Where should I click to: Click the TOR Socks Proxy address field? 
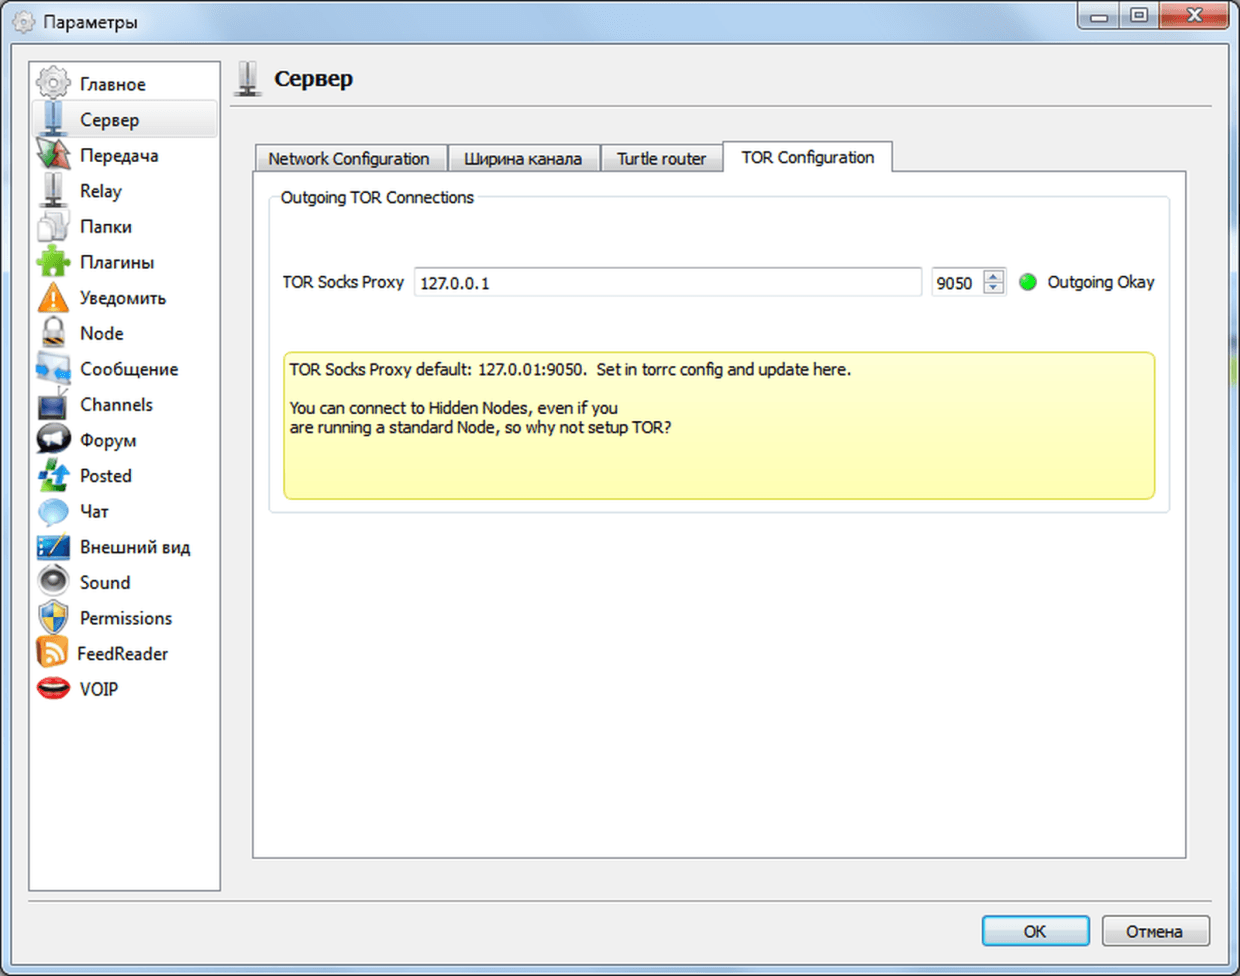[x=667, y=283]
